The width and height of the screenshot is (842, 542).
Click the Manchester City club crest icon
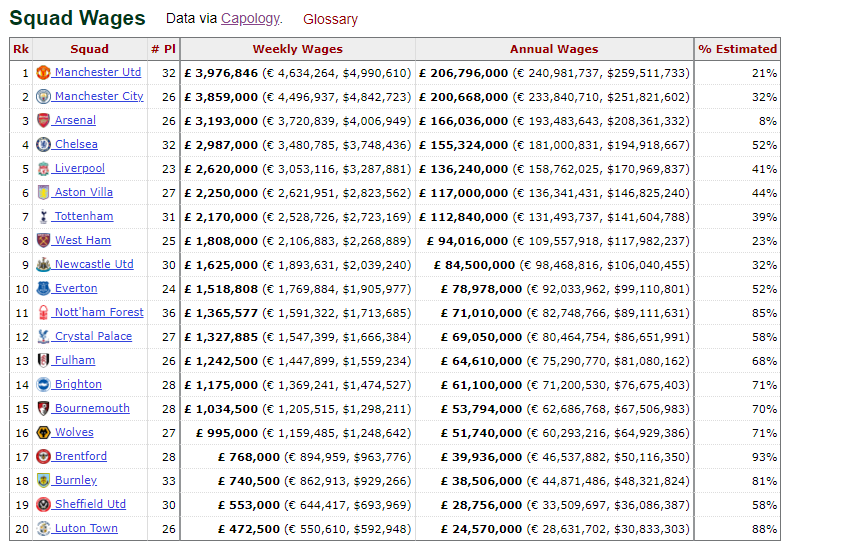[x=43, y=97]
